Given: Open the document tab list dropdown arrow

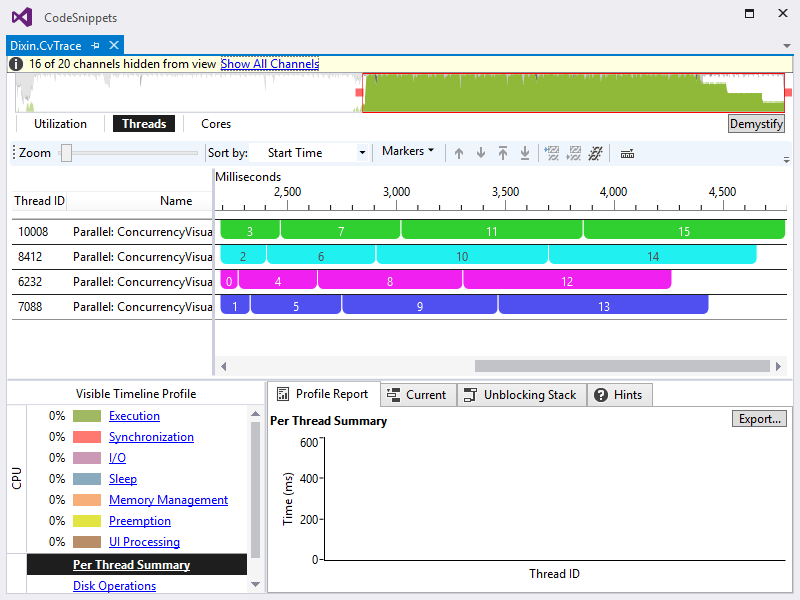Looking at the screenshot, I should 787,46.
